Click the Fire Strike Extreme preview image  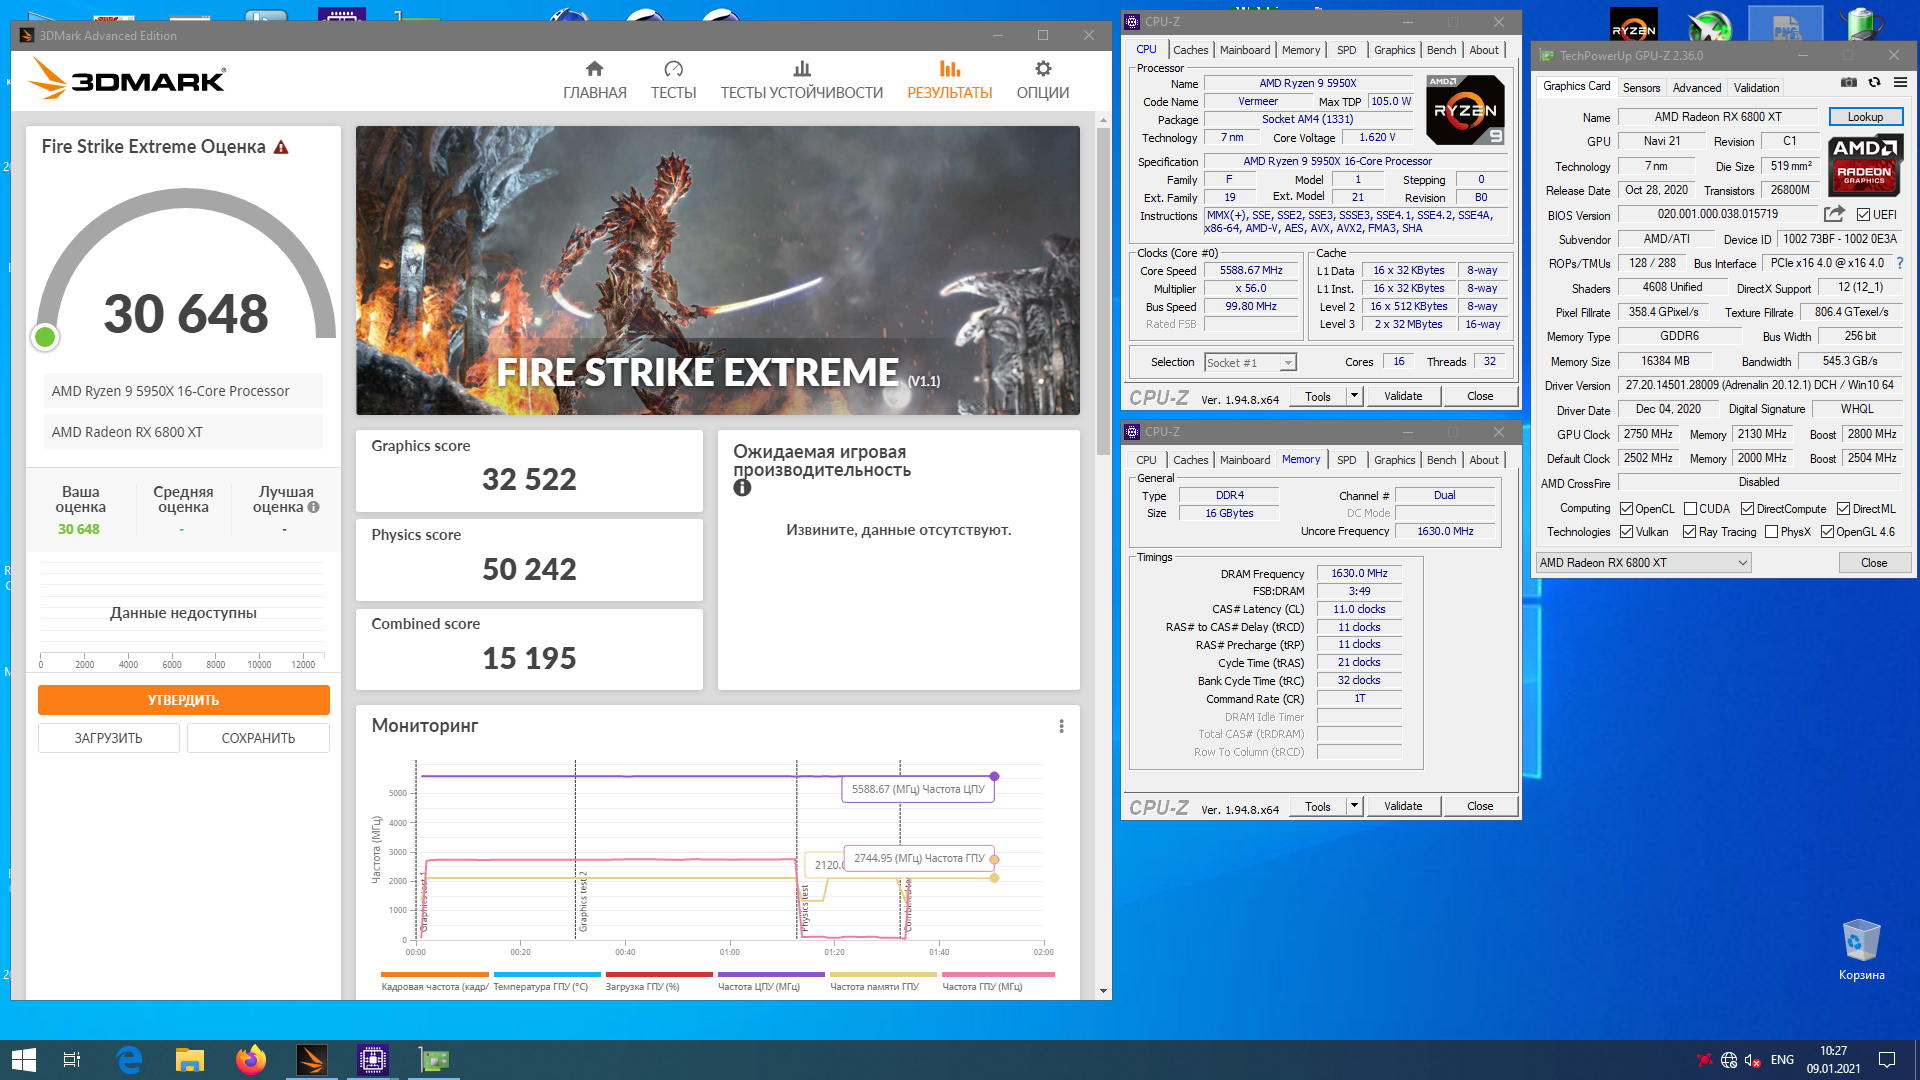click(718, 270)
